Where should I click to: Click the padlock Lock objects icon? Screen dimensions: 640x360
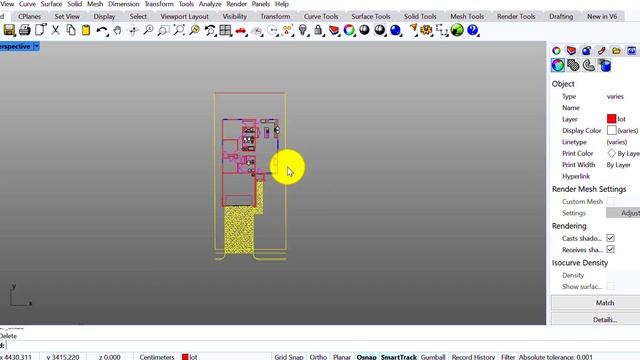[x=318, y=30]
